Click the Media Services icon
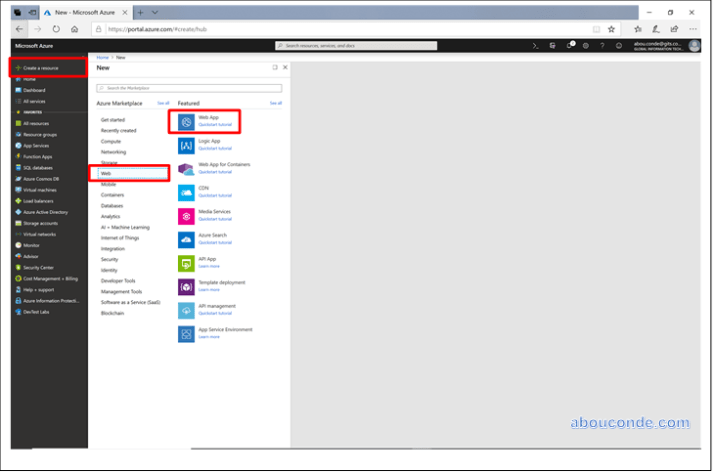The image size is (714, 472). 186,216
